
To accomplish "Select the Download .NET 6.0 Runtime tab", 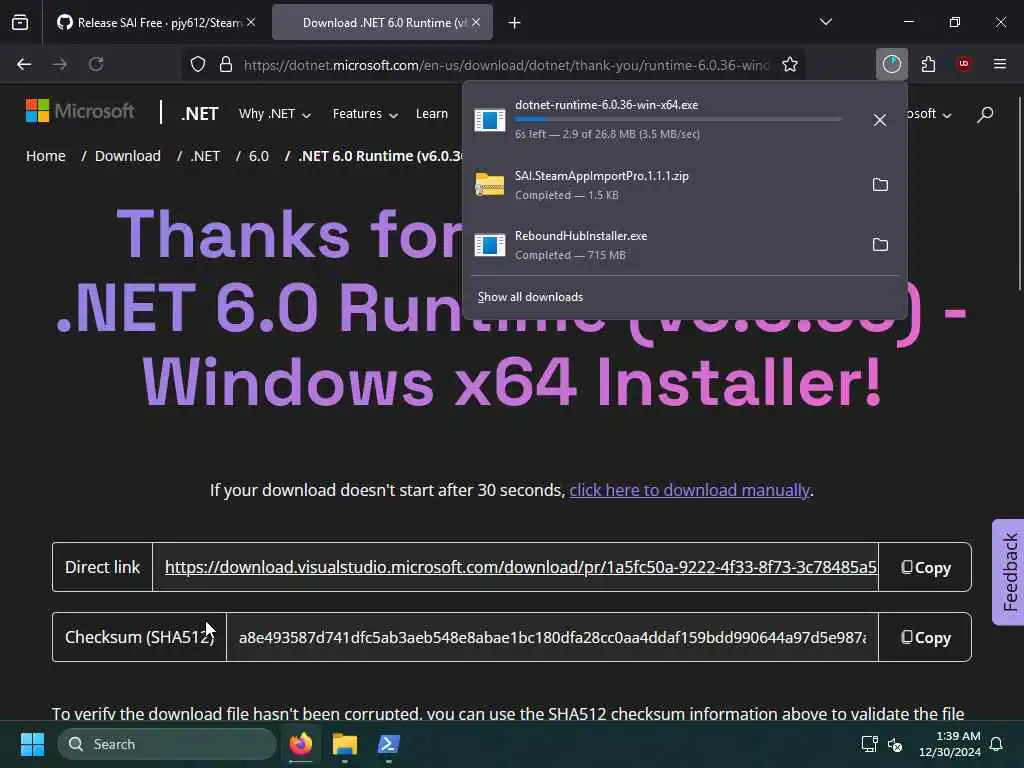I will [x=383, y=23].
